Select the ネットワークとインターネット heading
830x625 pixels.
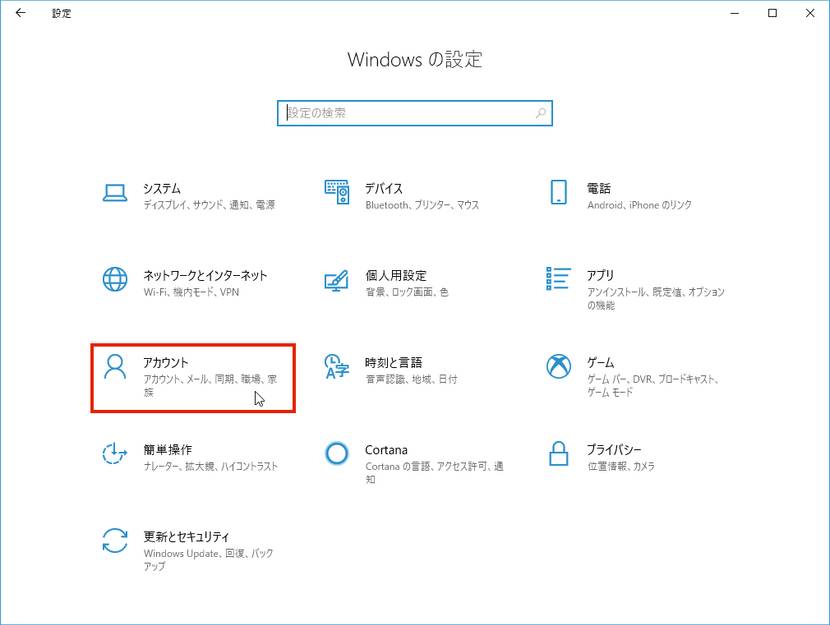(x=205, y=276)
